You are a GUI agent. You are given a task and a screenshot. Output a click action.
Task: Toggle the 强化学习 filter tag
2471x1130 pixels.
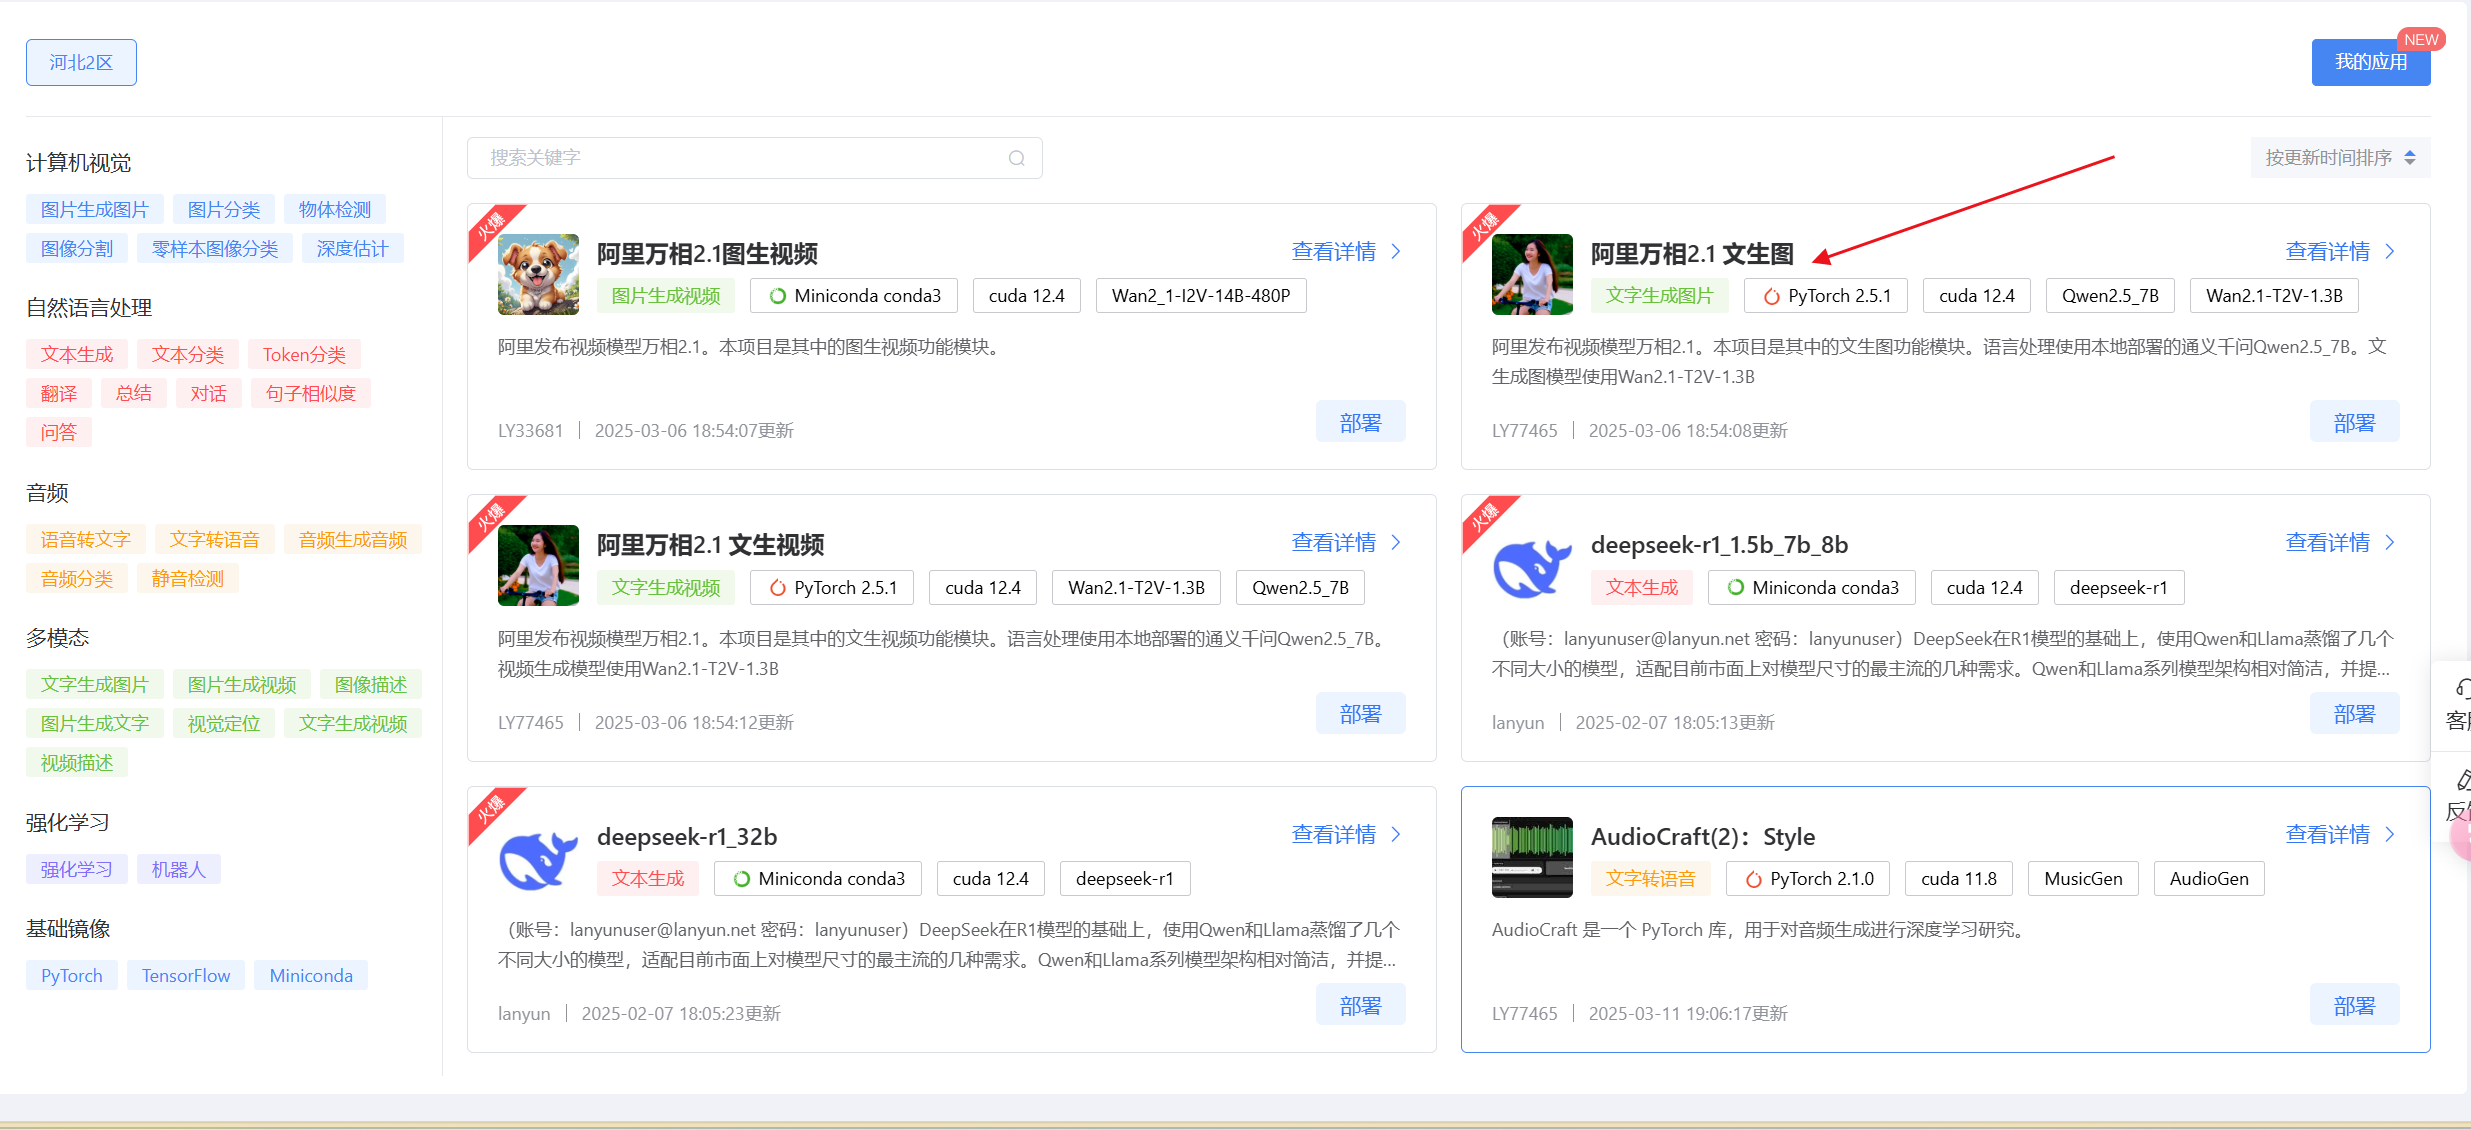[76, 868]
